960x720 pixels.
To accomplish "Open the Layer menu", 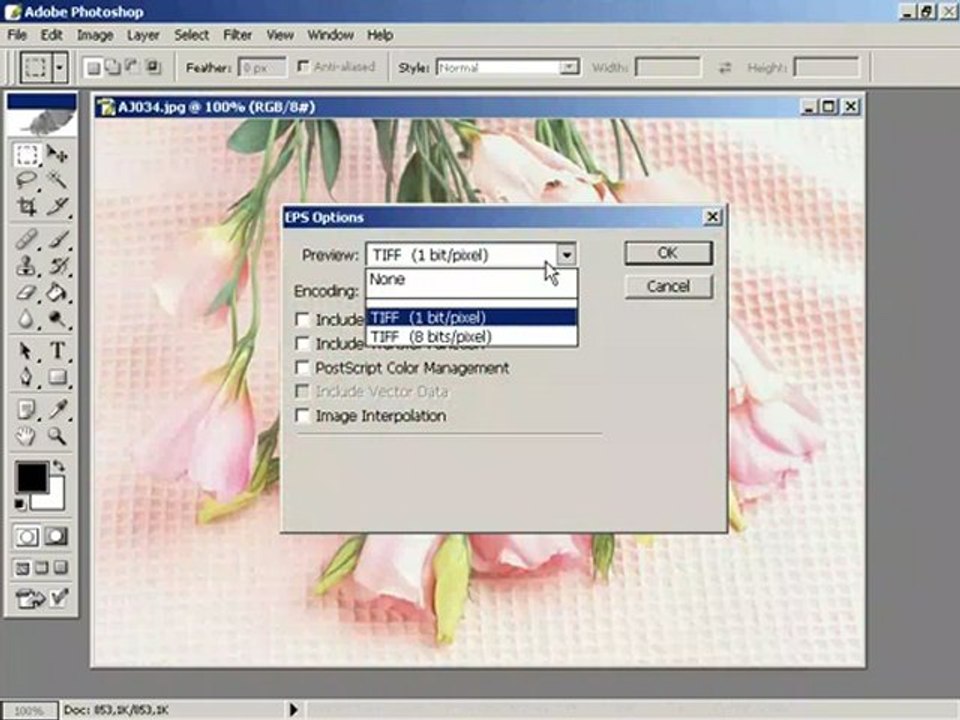I will click(143, 35).
